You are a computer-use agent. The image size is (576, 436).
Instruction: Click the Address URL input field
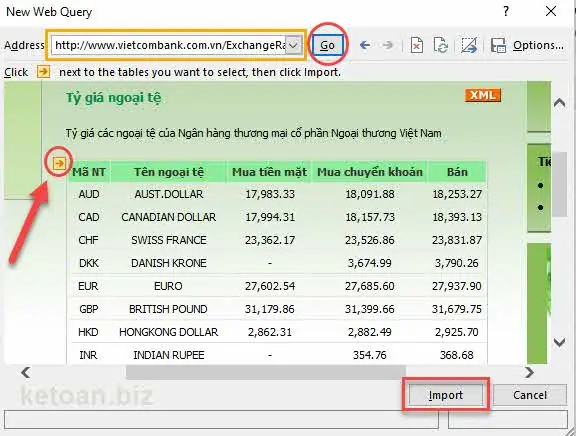coord(169,45)
